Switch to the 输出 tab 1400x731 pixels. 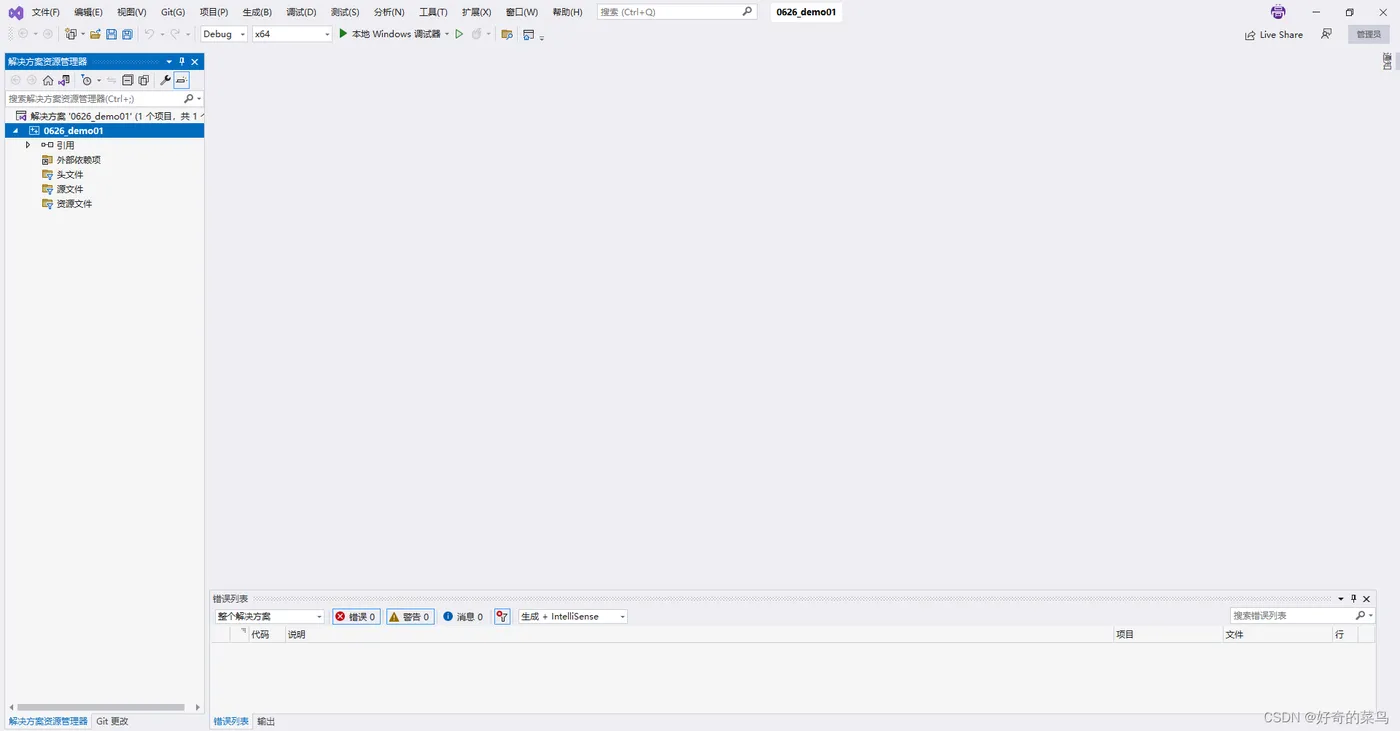[x=266, y=722]
